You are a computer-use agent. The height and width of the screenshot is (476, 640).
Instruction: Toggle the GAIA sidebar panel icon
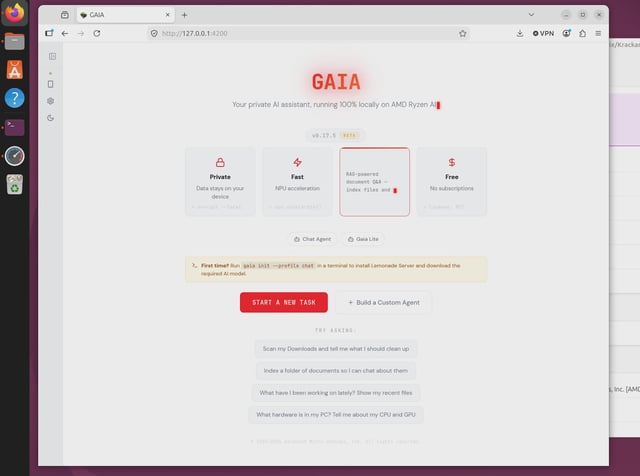pyautogui.click(x=52, y=56)
